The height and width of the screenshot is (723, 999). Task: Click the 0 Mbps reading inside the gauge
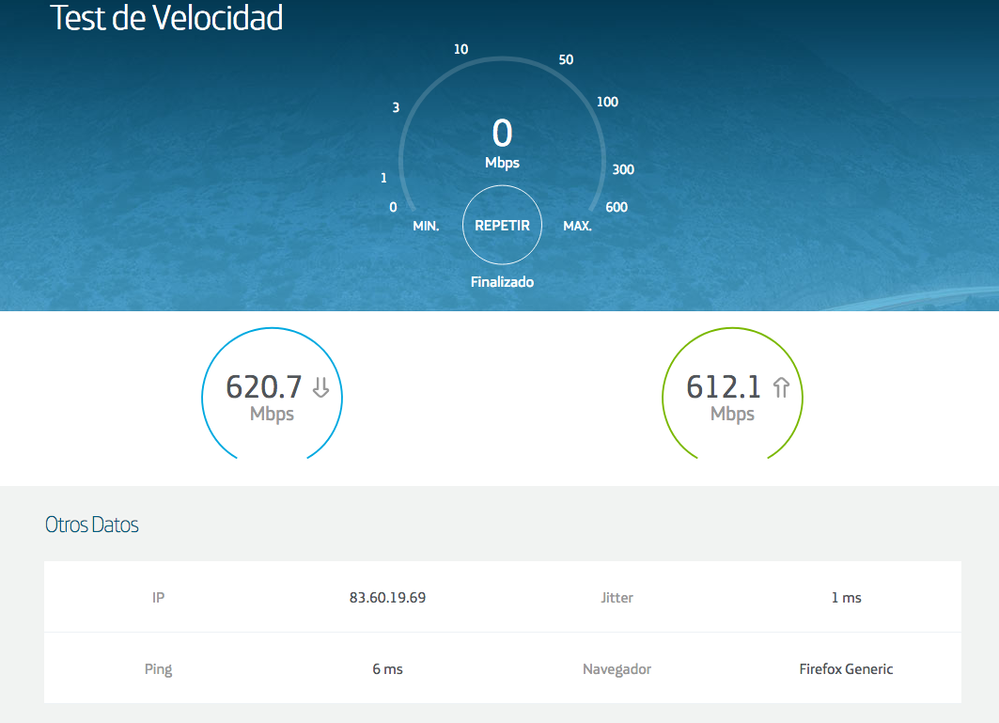[x=502, y=143]
